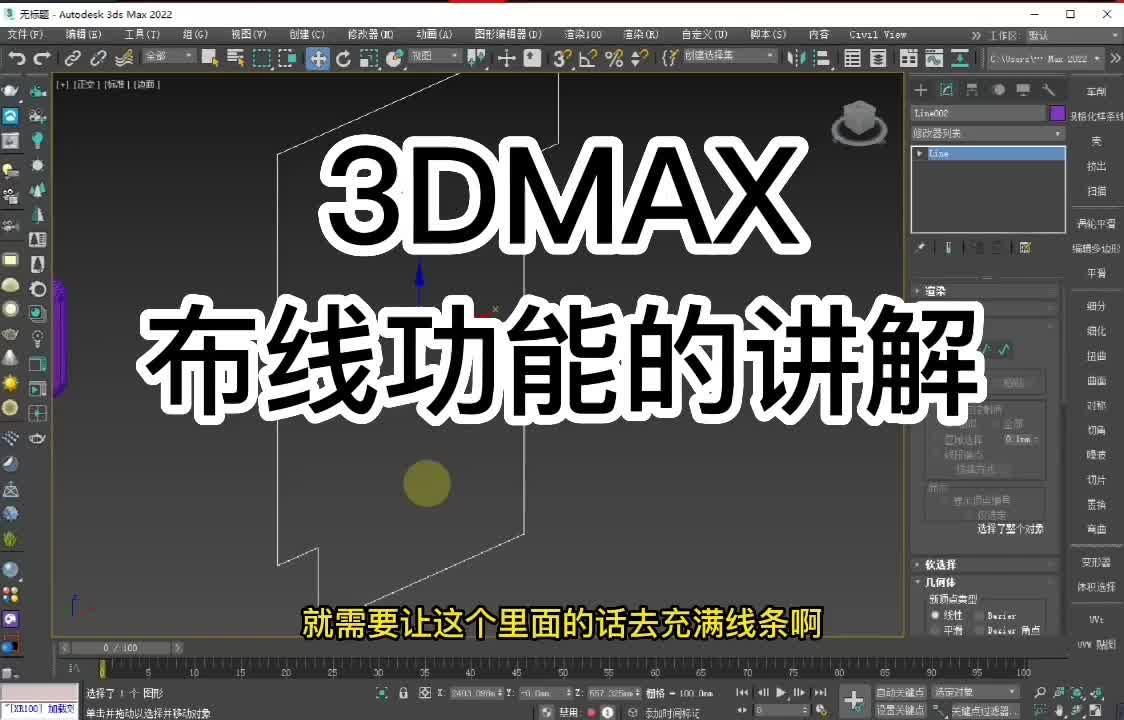Click the 挤出 modifier button

1097,166
